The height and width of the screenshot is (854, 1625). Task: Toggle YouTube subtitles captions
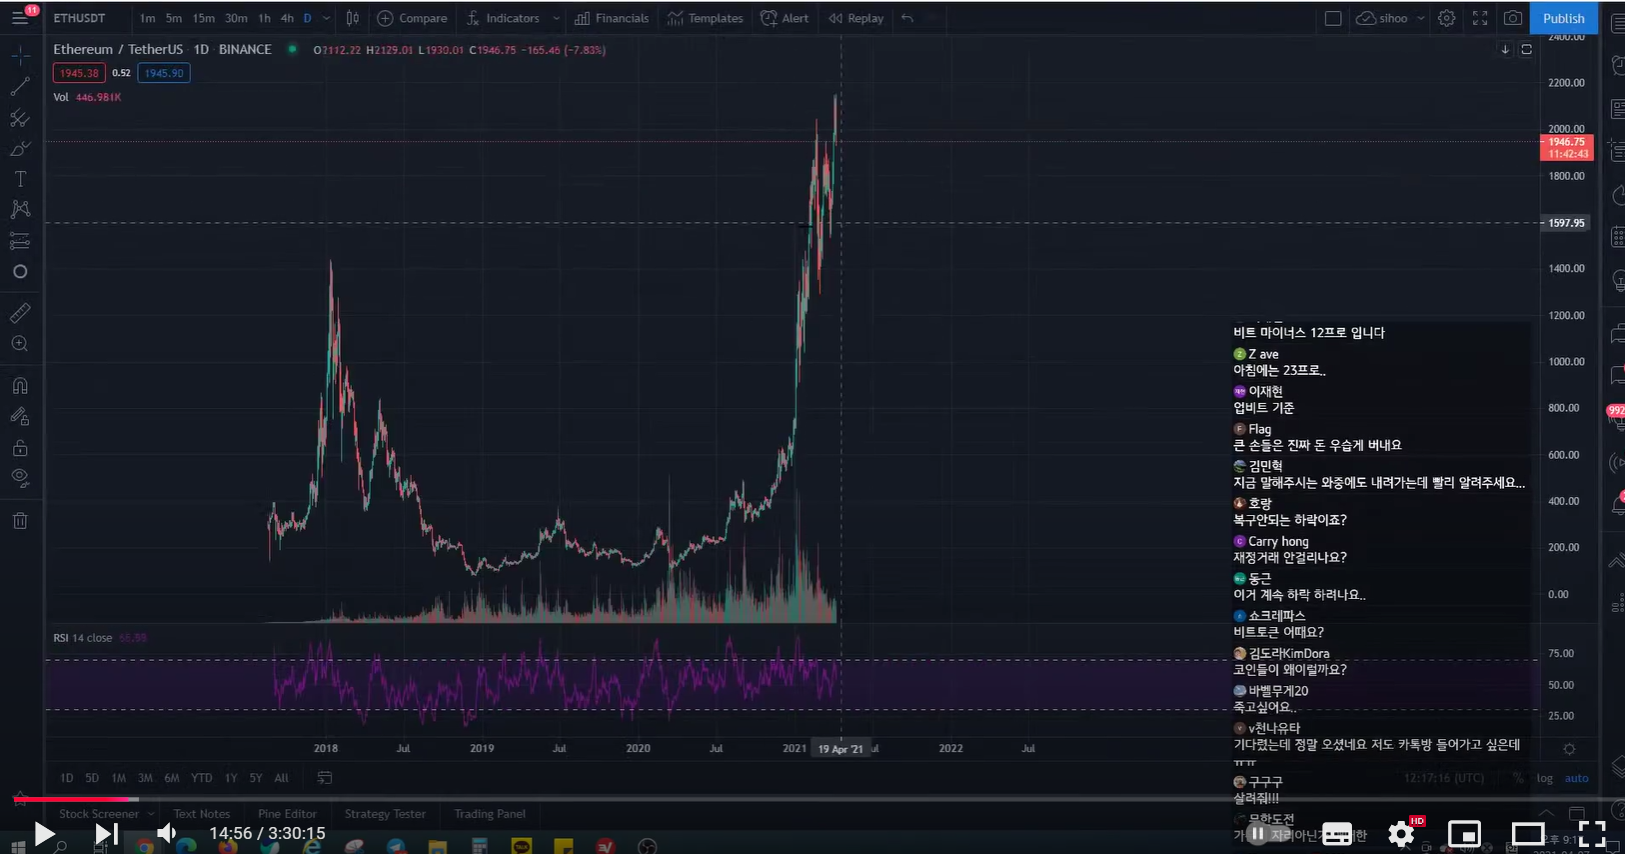[1337, 833]
